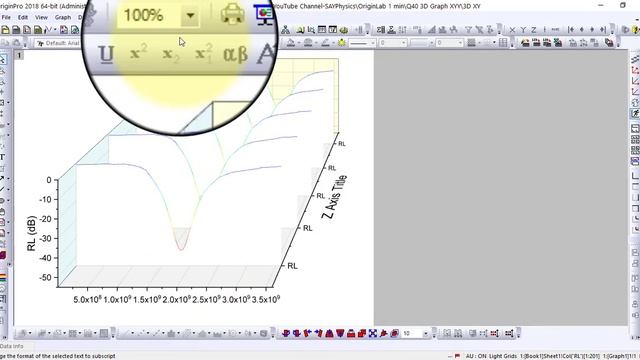Select the 3.5x10^9 X axis tick label
640x360 pixels.
pos(266,299)
